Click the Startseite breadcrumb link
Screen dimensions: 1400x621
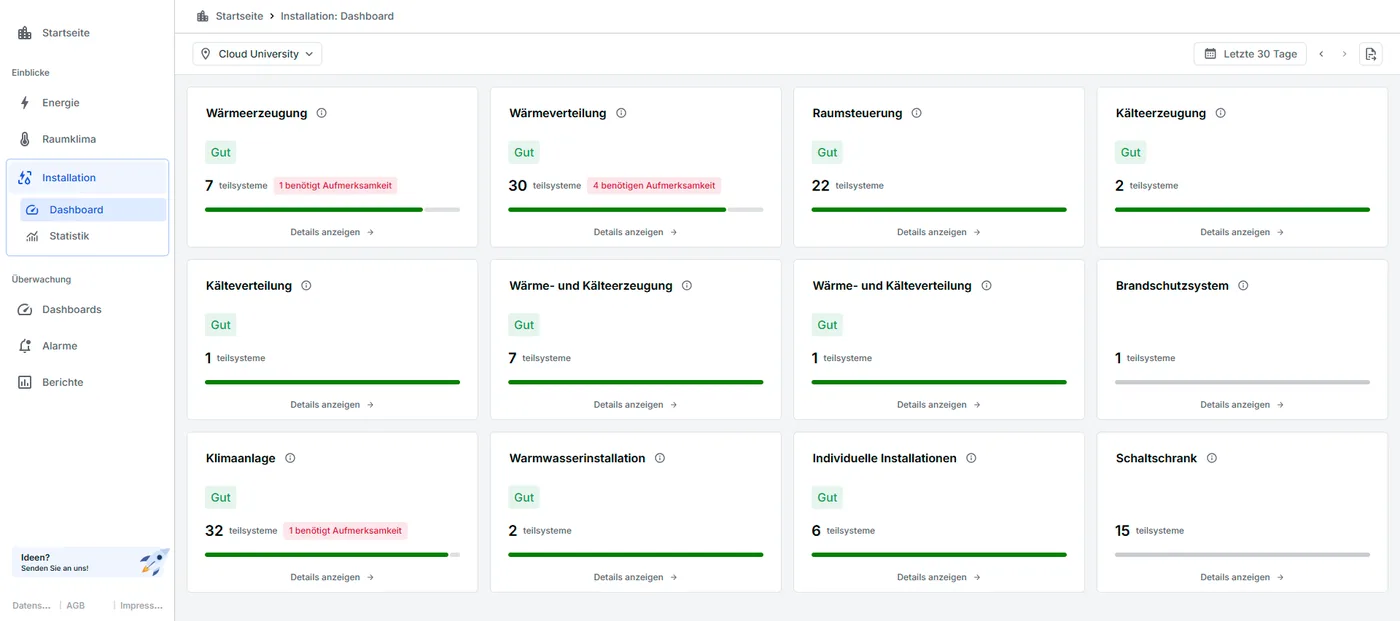point(239,16)
